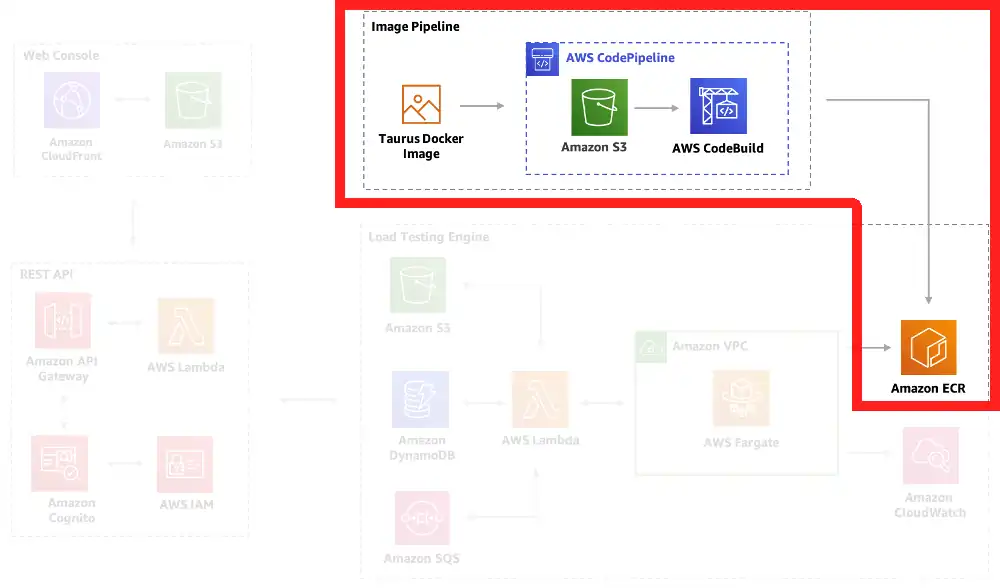Click the AWS Fargate icon
Viewport: 1000px width, 588px height.
(x=741, y=398)
